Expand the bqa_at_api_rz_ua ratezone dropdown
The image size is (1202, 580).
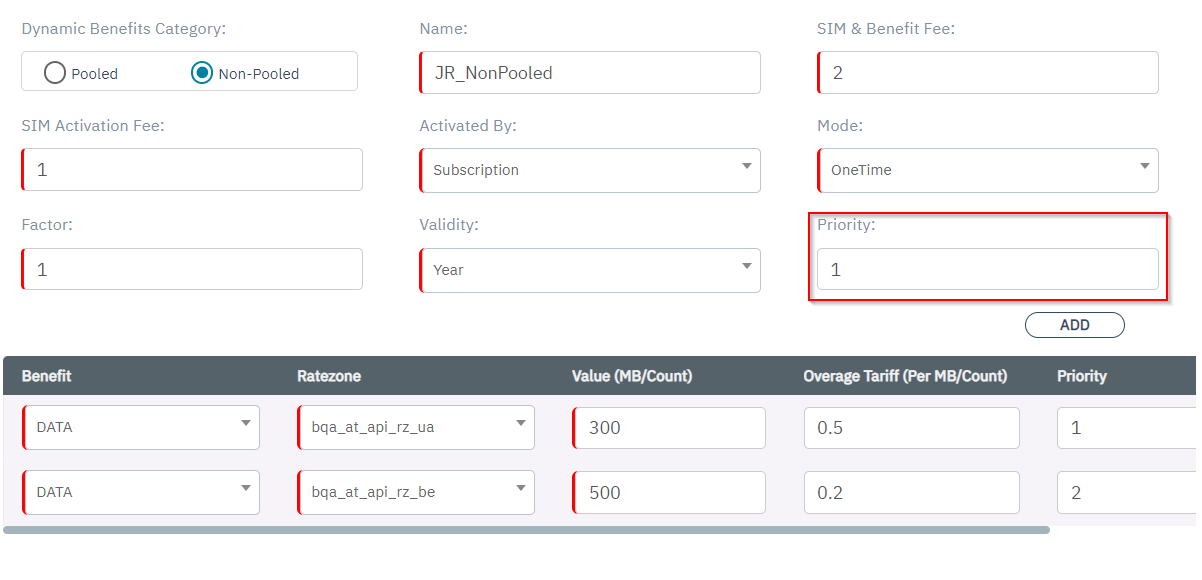tap(416, 427)
